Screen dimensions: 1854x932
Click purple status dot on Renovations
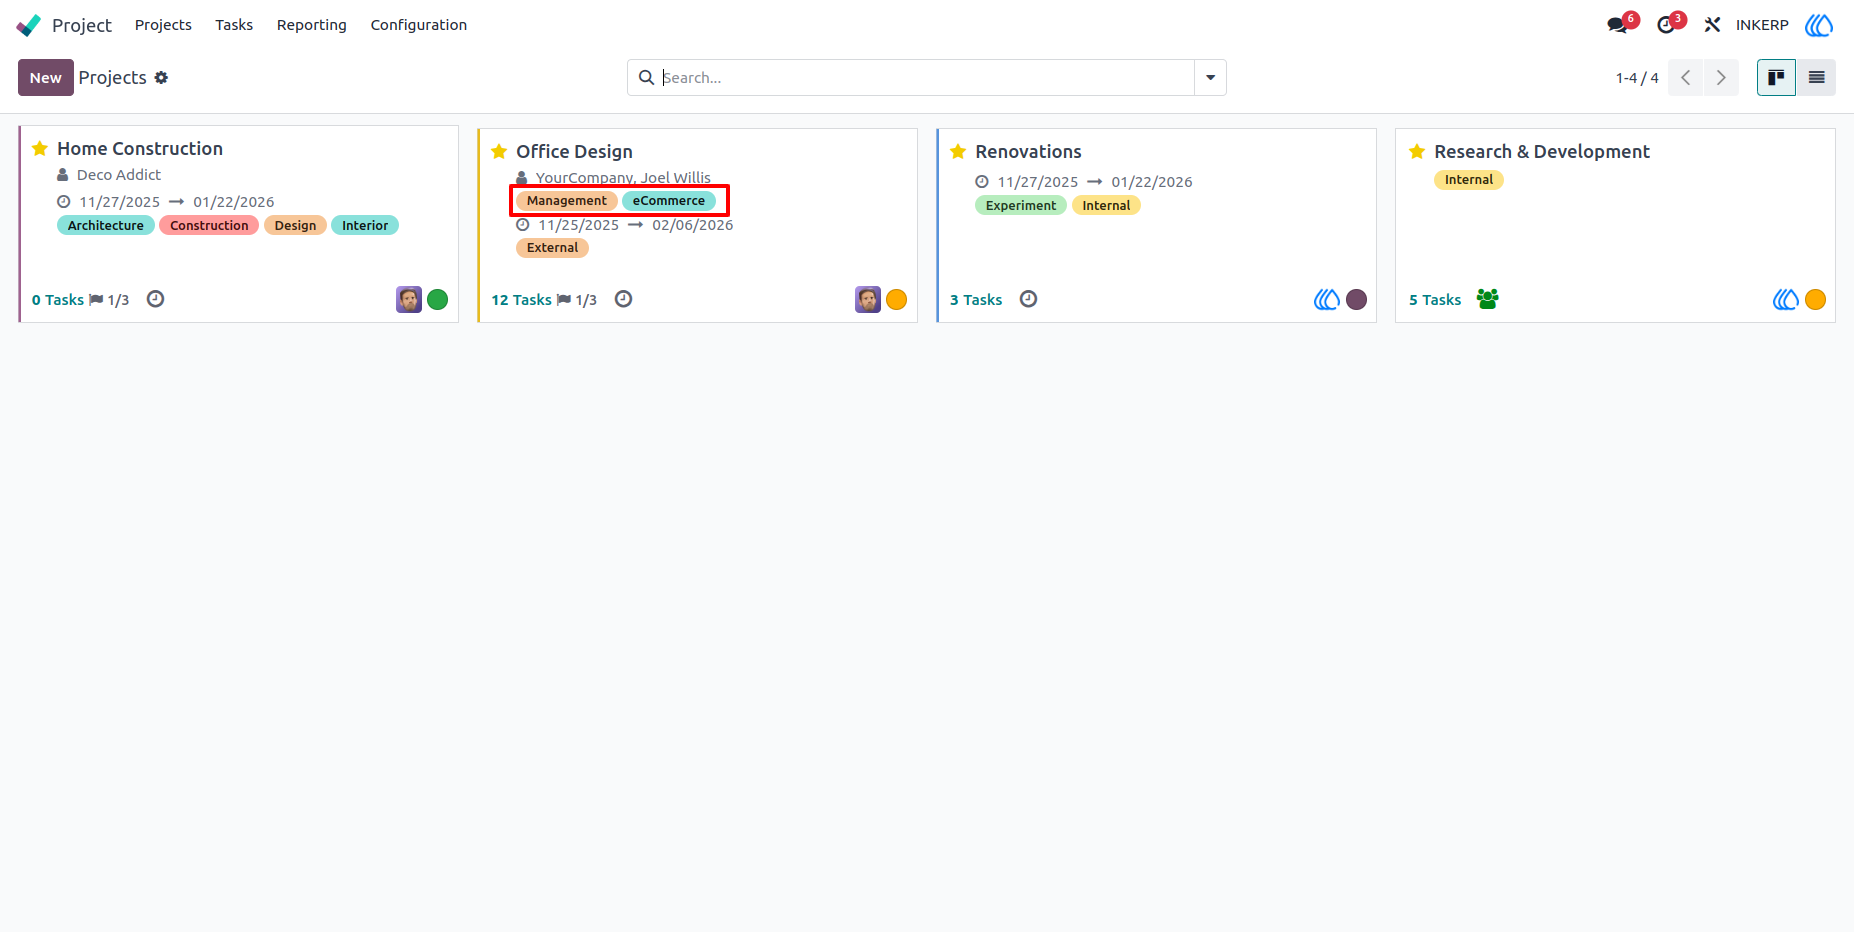click(x=1357, y=299)
